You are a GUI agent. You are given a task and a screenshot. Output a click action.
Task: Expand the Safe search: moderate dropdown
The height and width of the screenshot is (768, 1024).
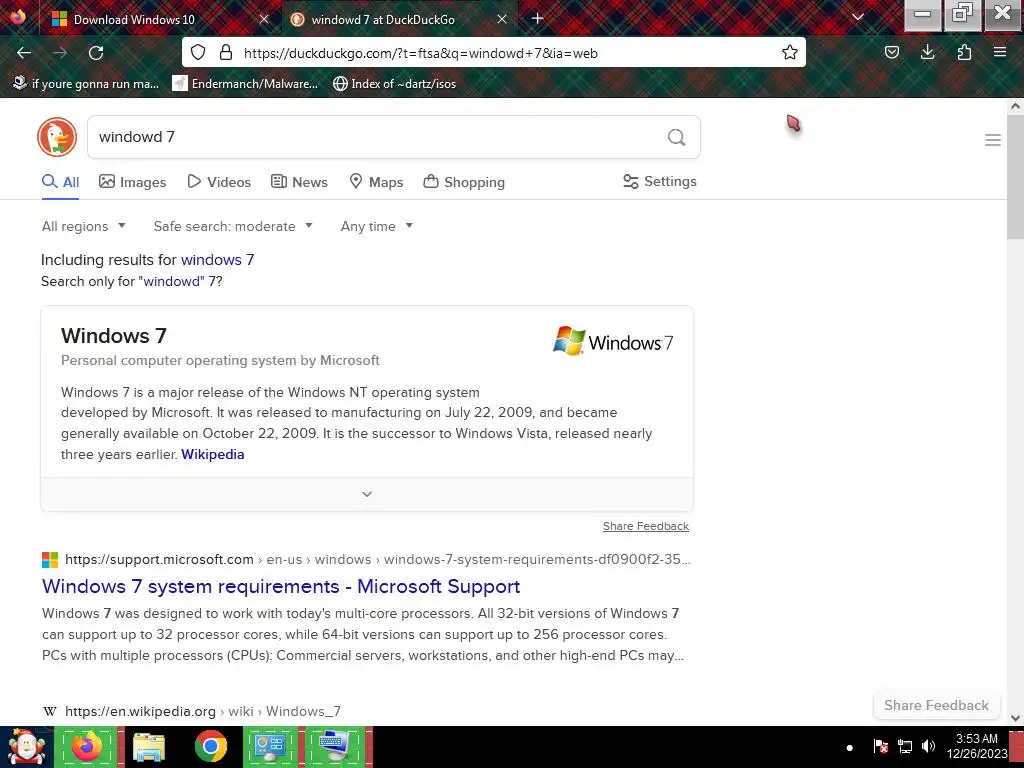[x=233, y=227]
